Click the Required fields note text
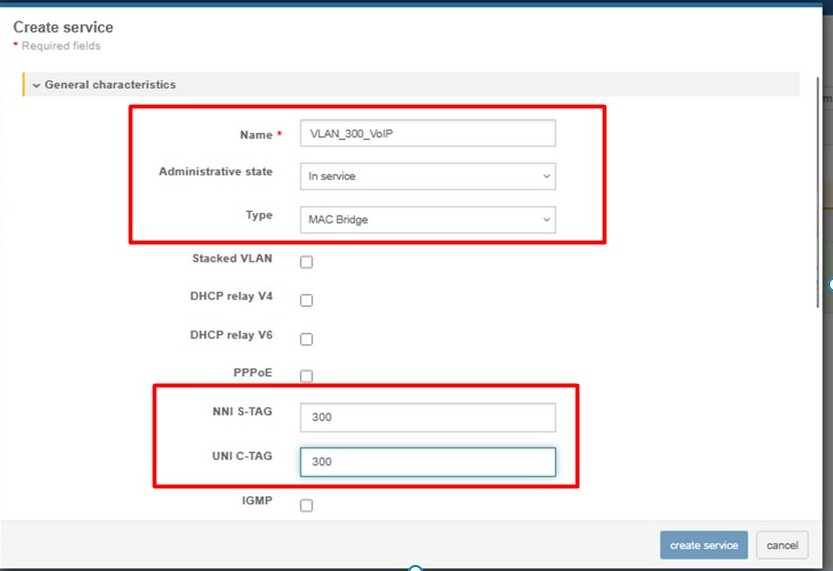Image resolution: width=833 pixels, height=571 pixels. [60, 46]
